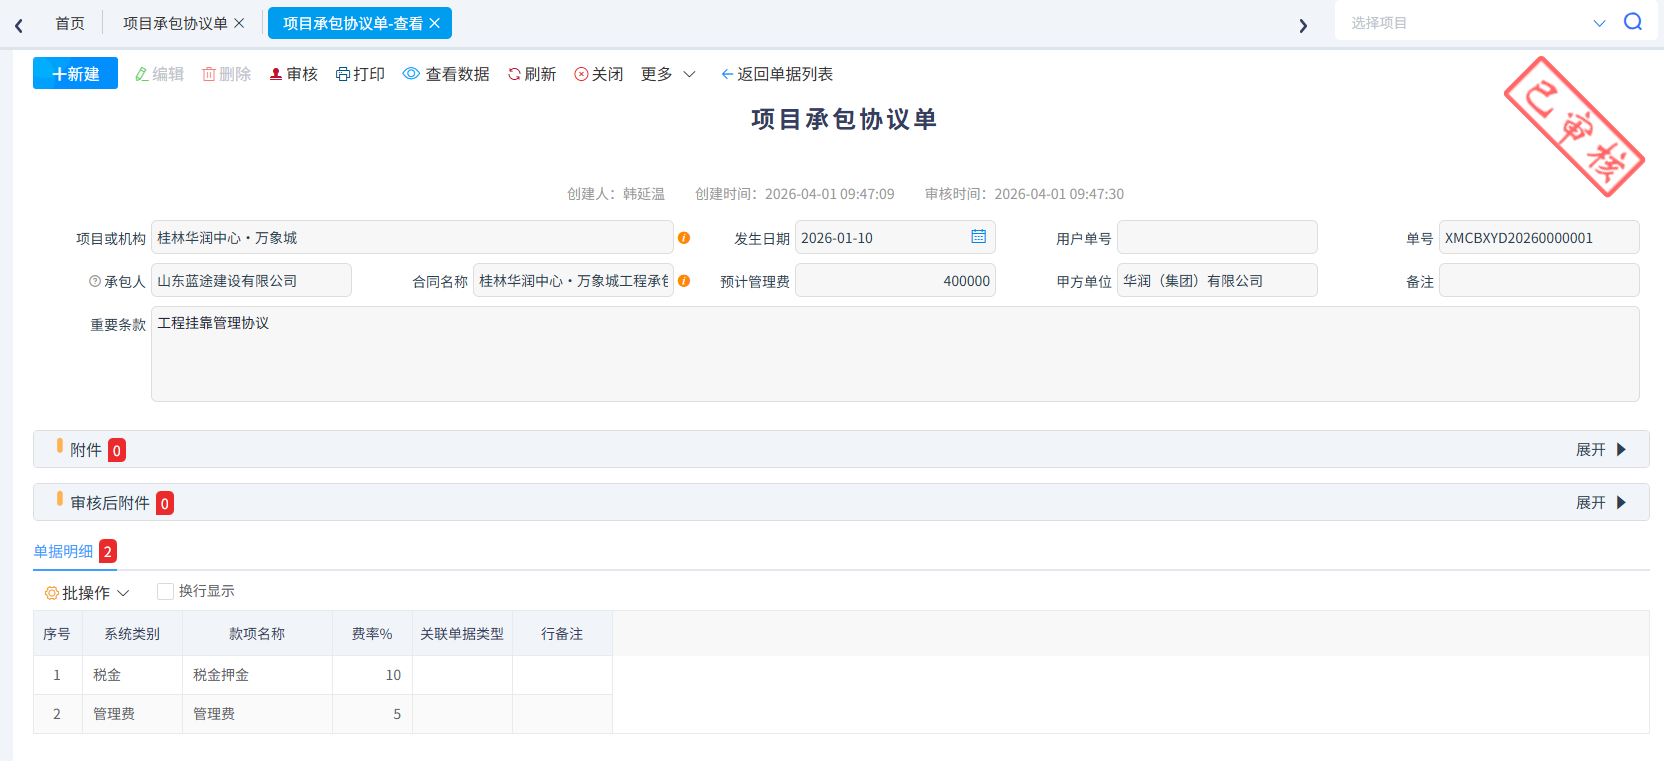Click the 新建 new button
Viewport: 1664px width, 761px height.
(75, 73)
